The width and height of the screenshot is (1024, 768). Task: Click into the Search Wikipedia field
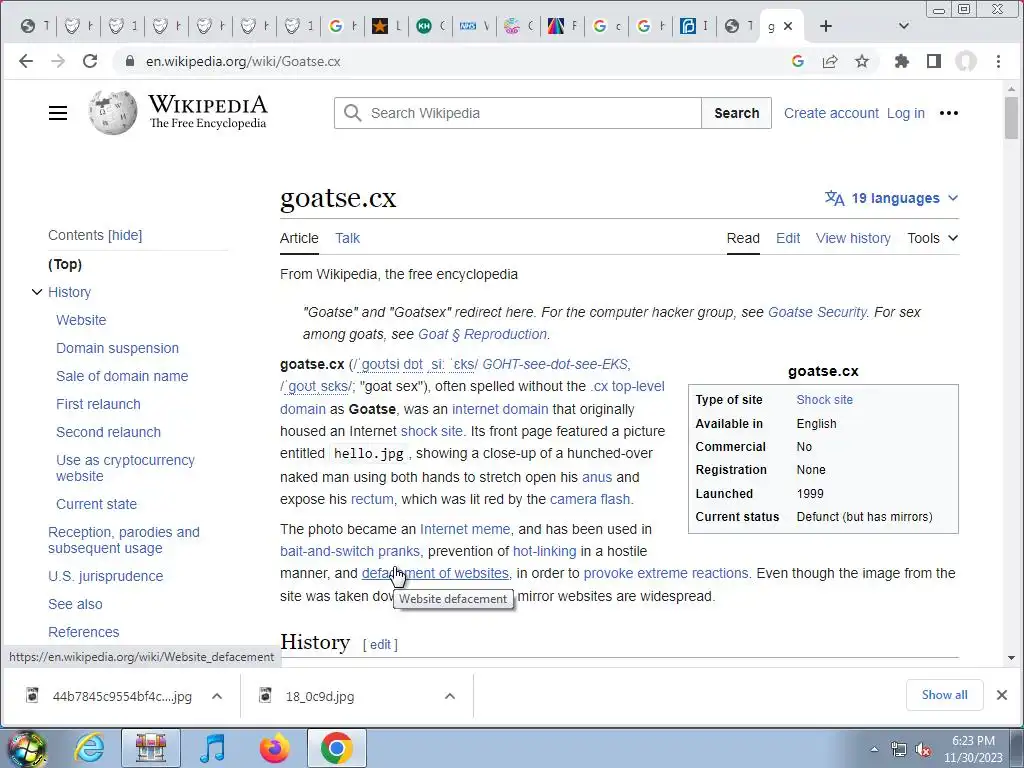pyautogui.click(x=517, y=113)
